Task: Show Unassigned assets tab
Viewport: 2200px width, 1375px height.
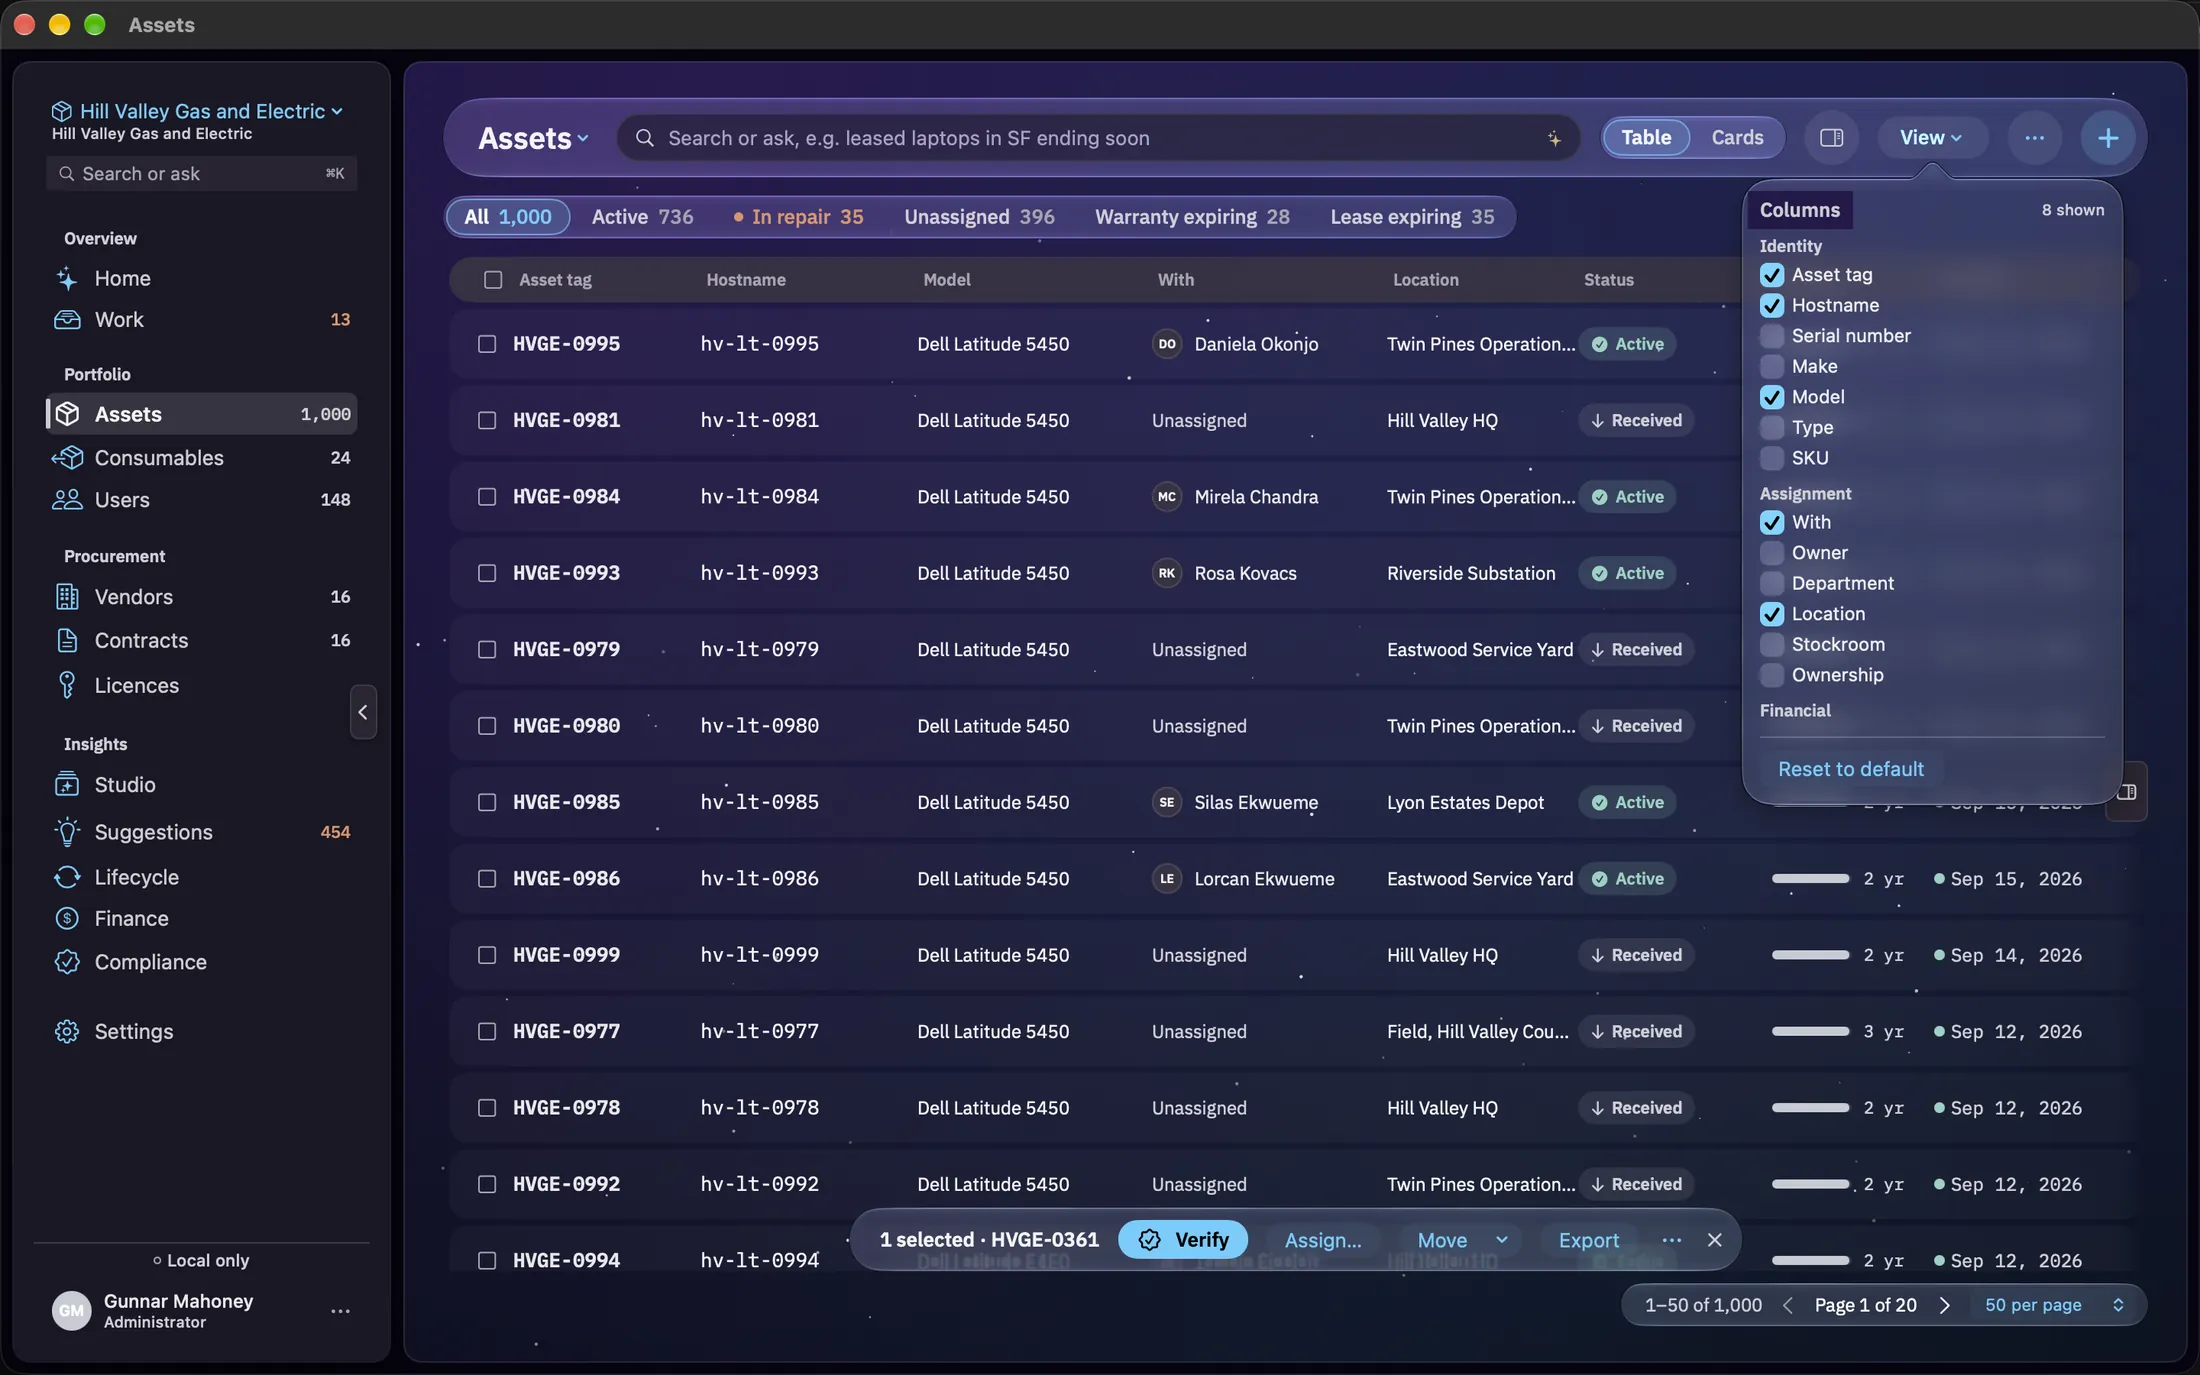Action: click(x=979, y=217)
